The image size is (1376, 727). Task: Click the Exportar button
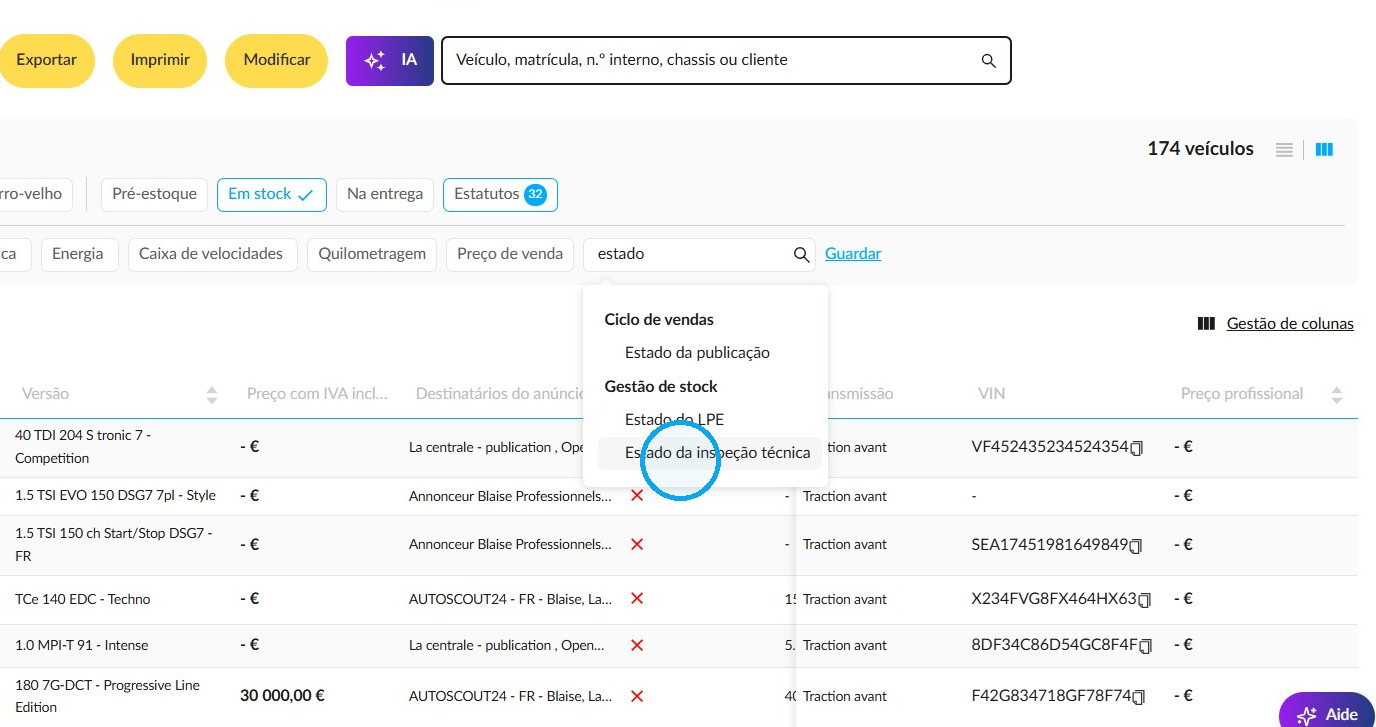coord(46,60)
